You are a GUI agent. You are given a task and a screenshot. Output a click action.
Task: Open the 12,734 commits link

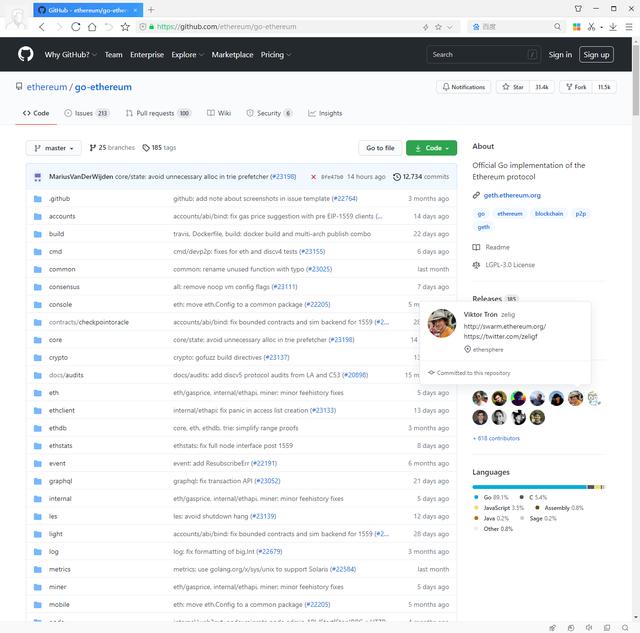coord(421,177)
